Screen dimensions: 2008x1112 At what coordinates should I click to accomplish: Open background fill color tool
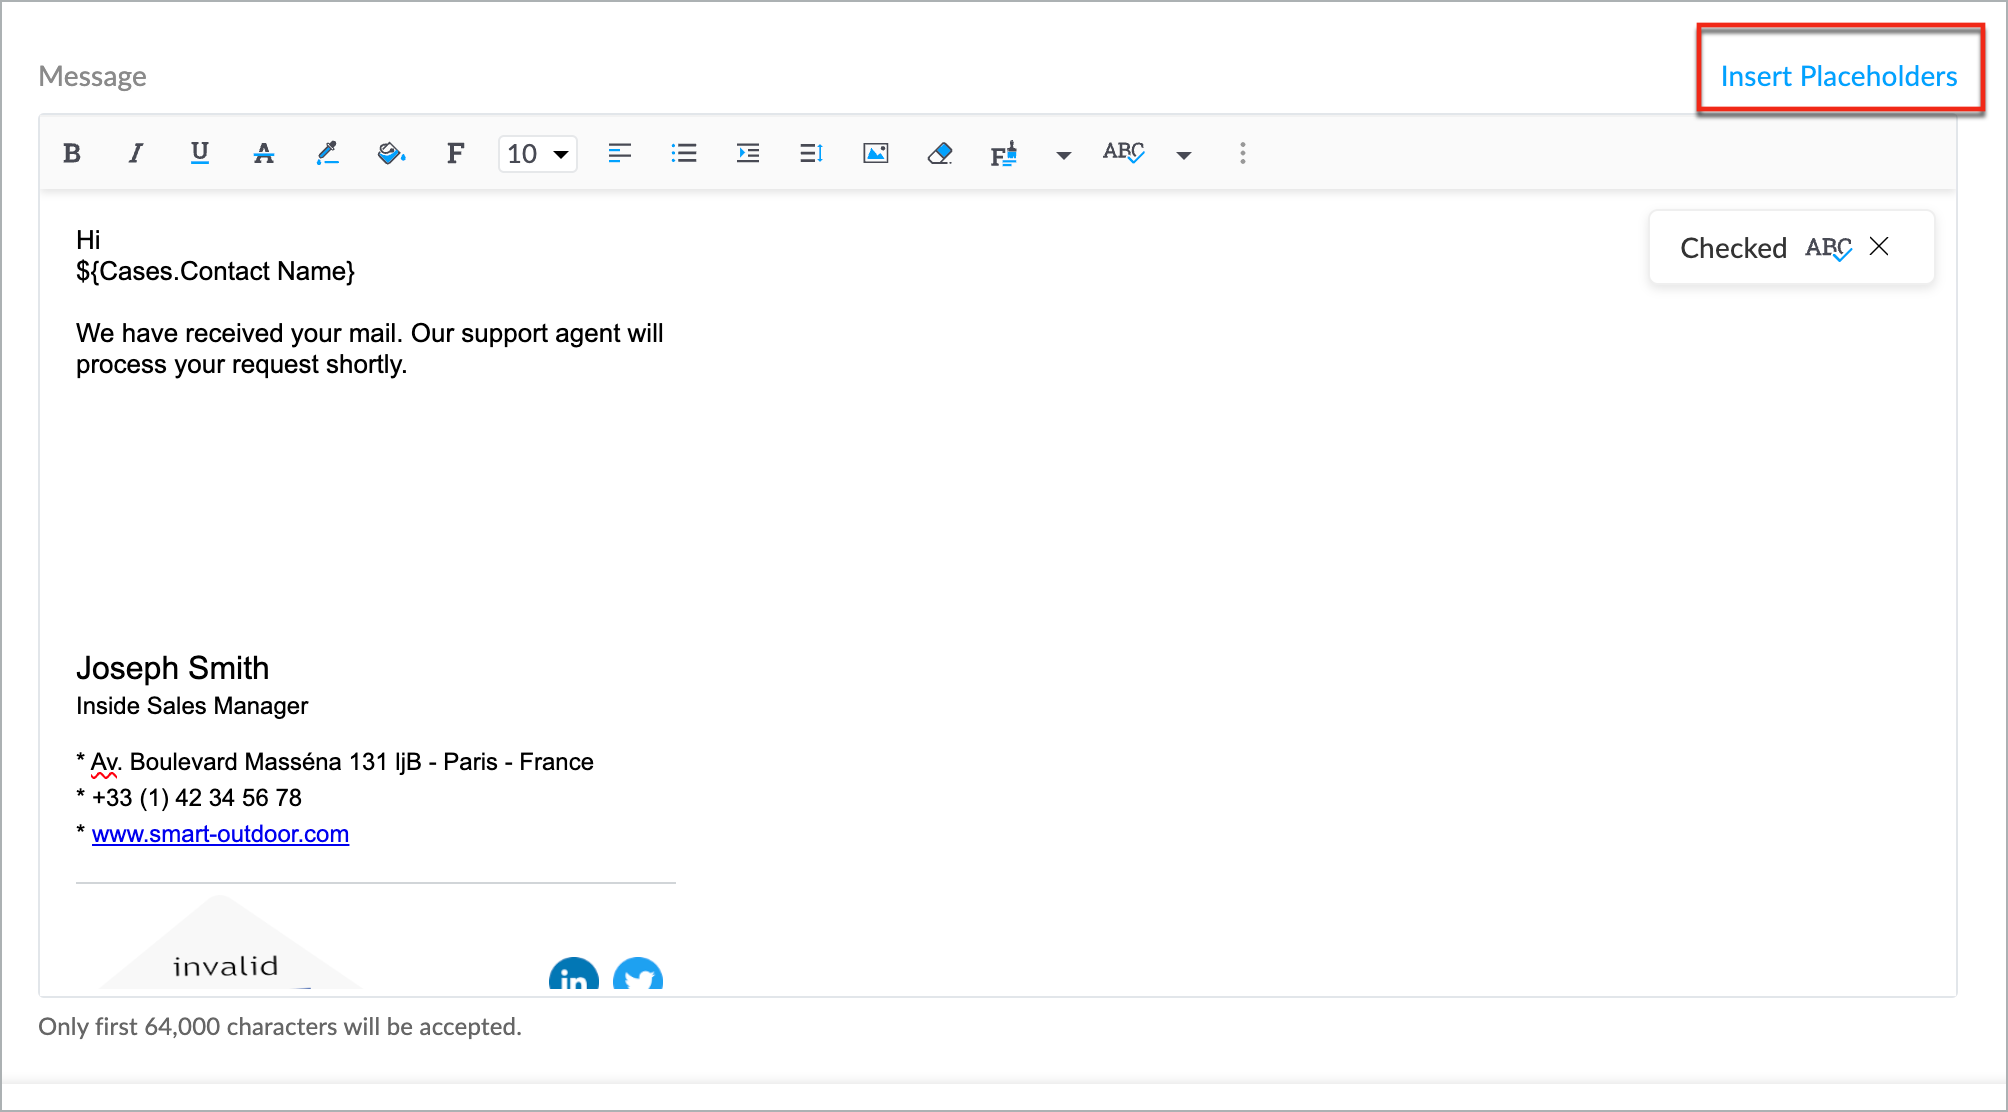[x=391, y=153]
